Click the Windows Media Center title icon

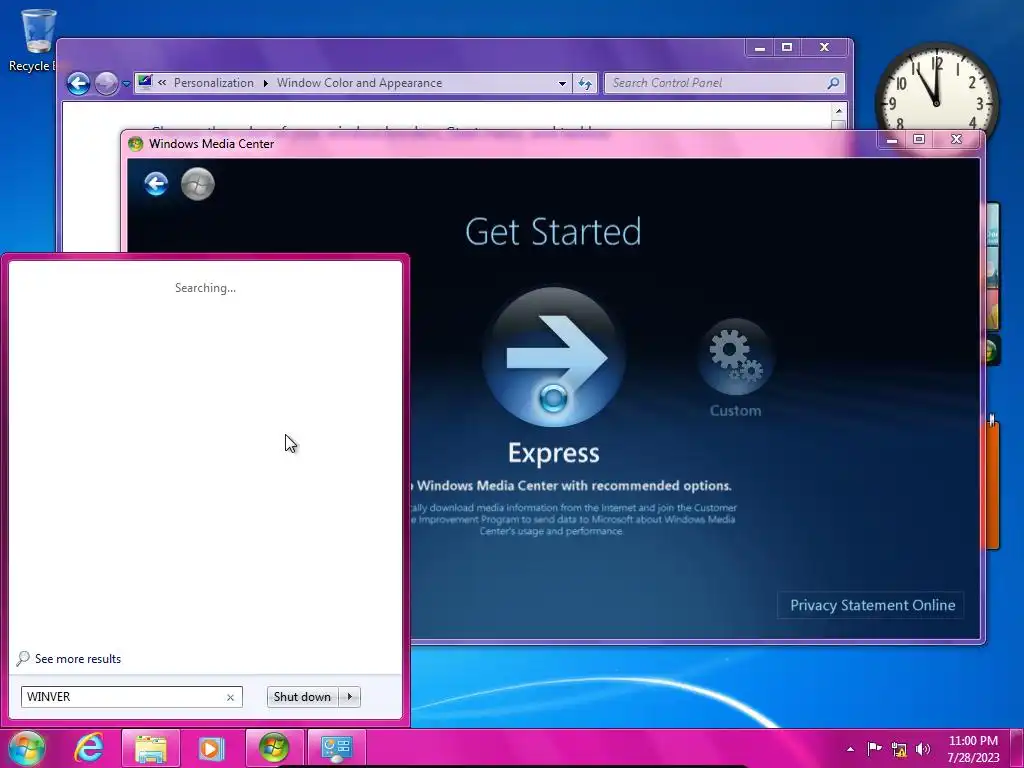click(136, 144)
